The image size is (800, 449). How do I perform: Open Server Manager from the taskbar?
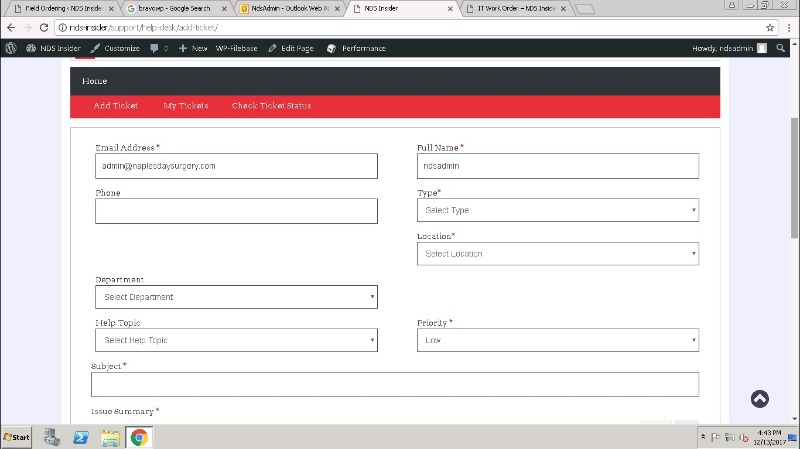[x=51, y=437]
